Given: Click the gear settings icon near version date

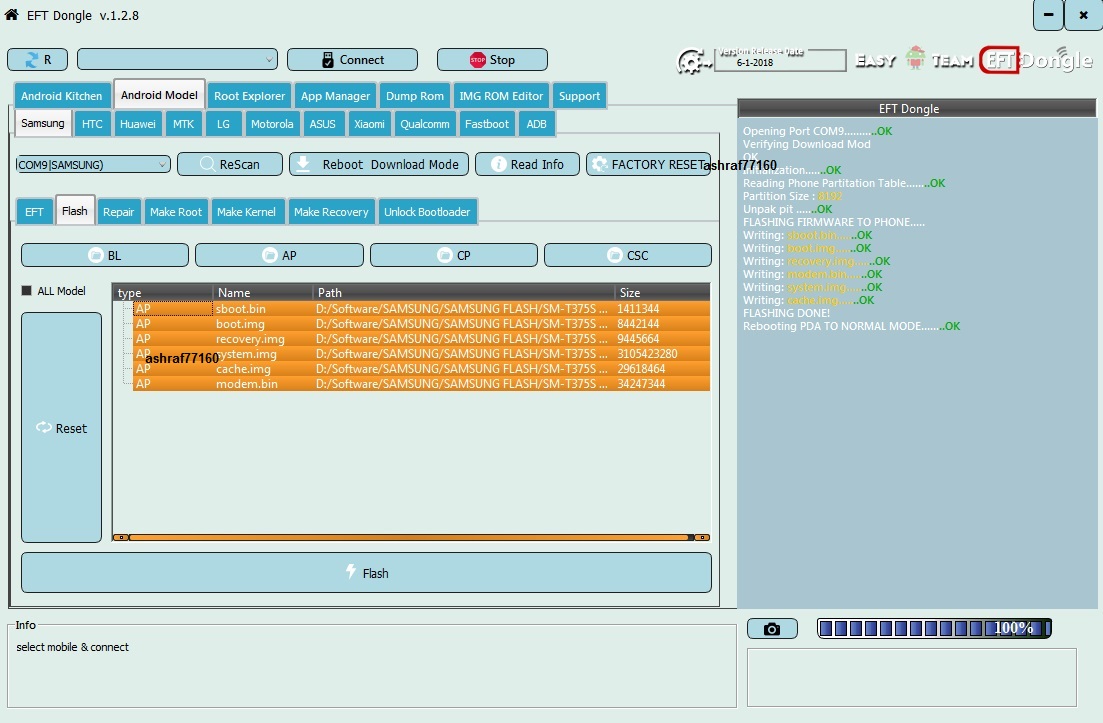Looking at the screenshot, I should click(x=694, y=61).
